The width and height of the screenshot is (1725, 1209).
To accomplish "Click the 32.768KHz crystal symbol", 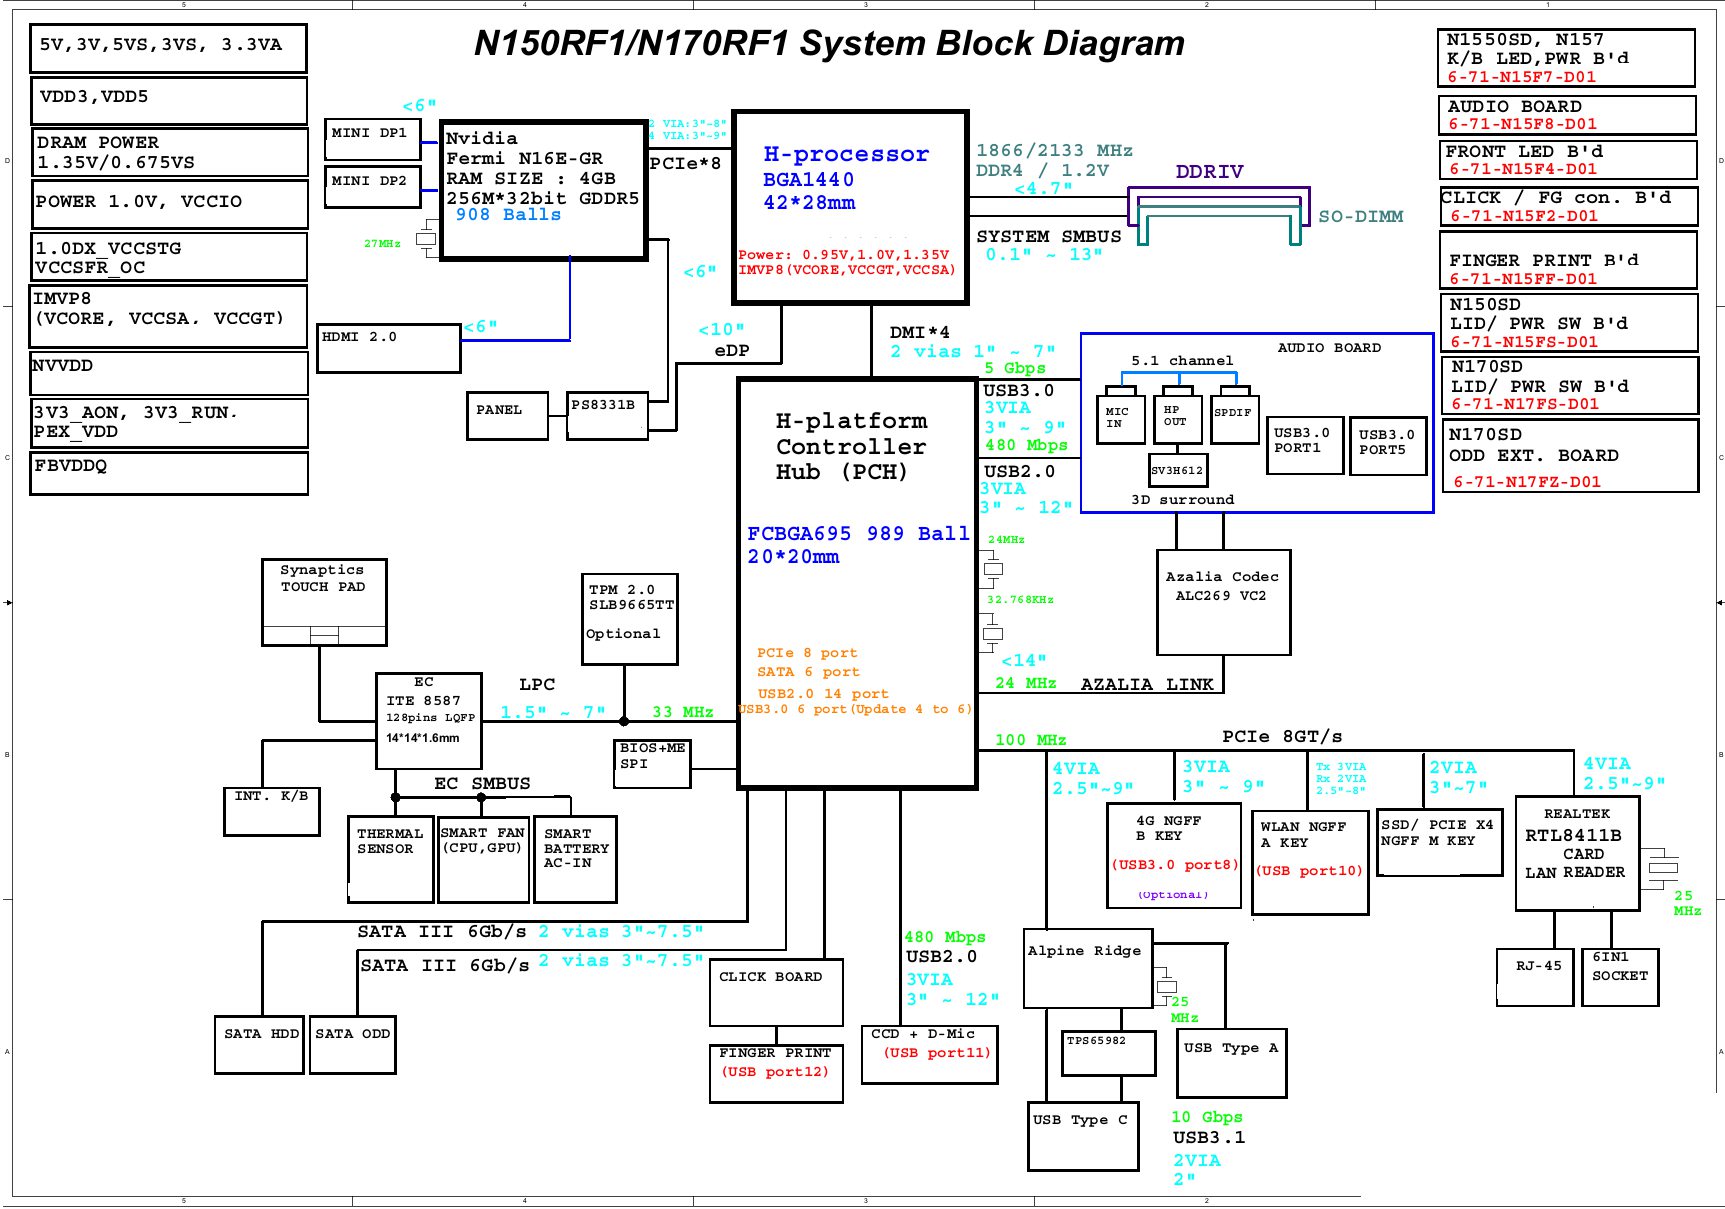I will (x=992, y=633).
